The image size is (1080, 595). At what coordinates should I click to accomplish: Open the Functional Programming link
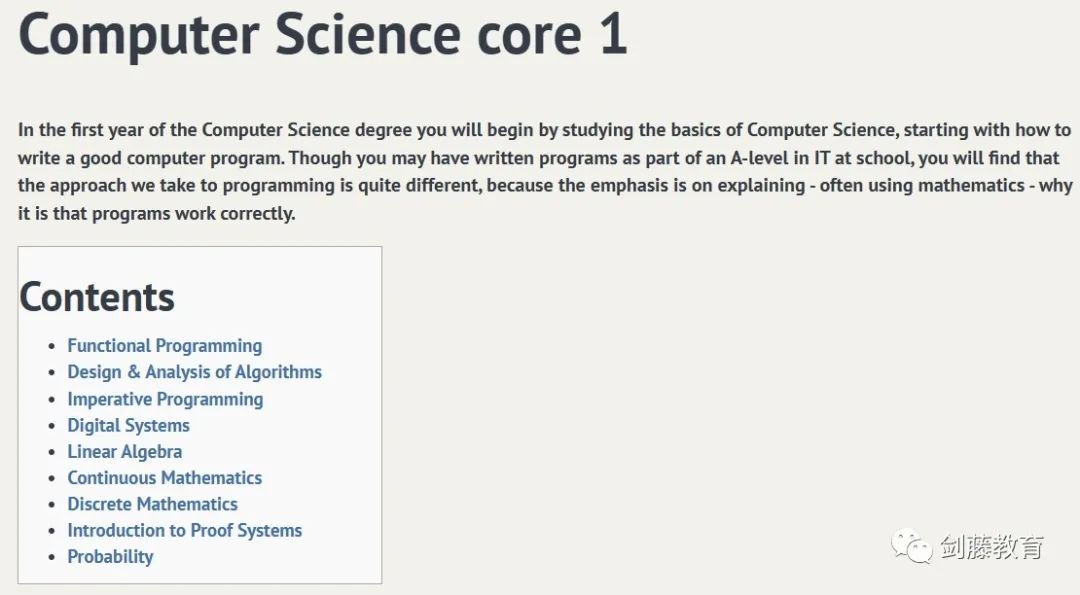click(165, 346)
